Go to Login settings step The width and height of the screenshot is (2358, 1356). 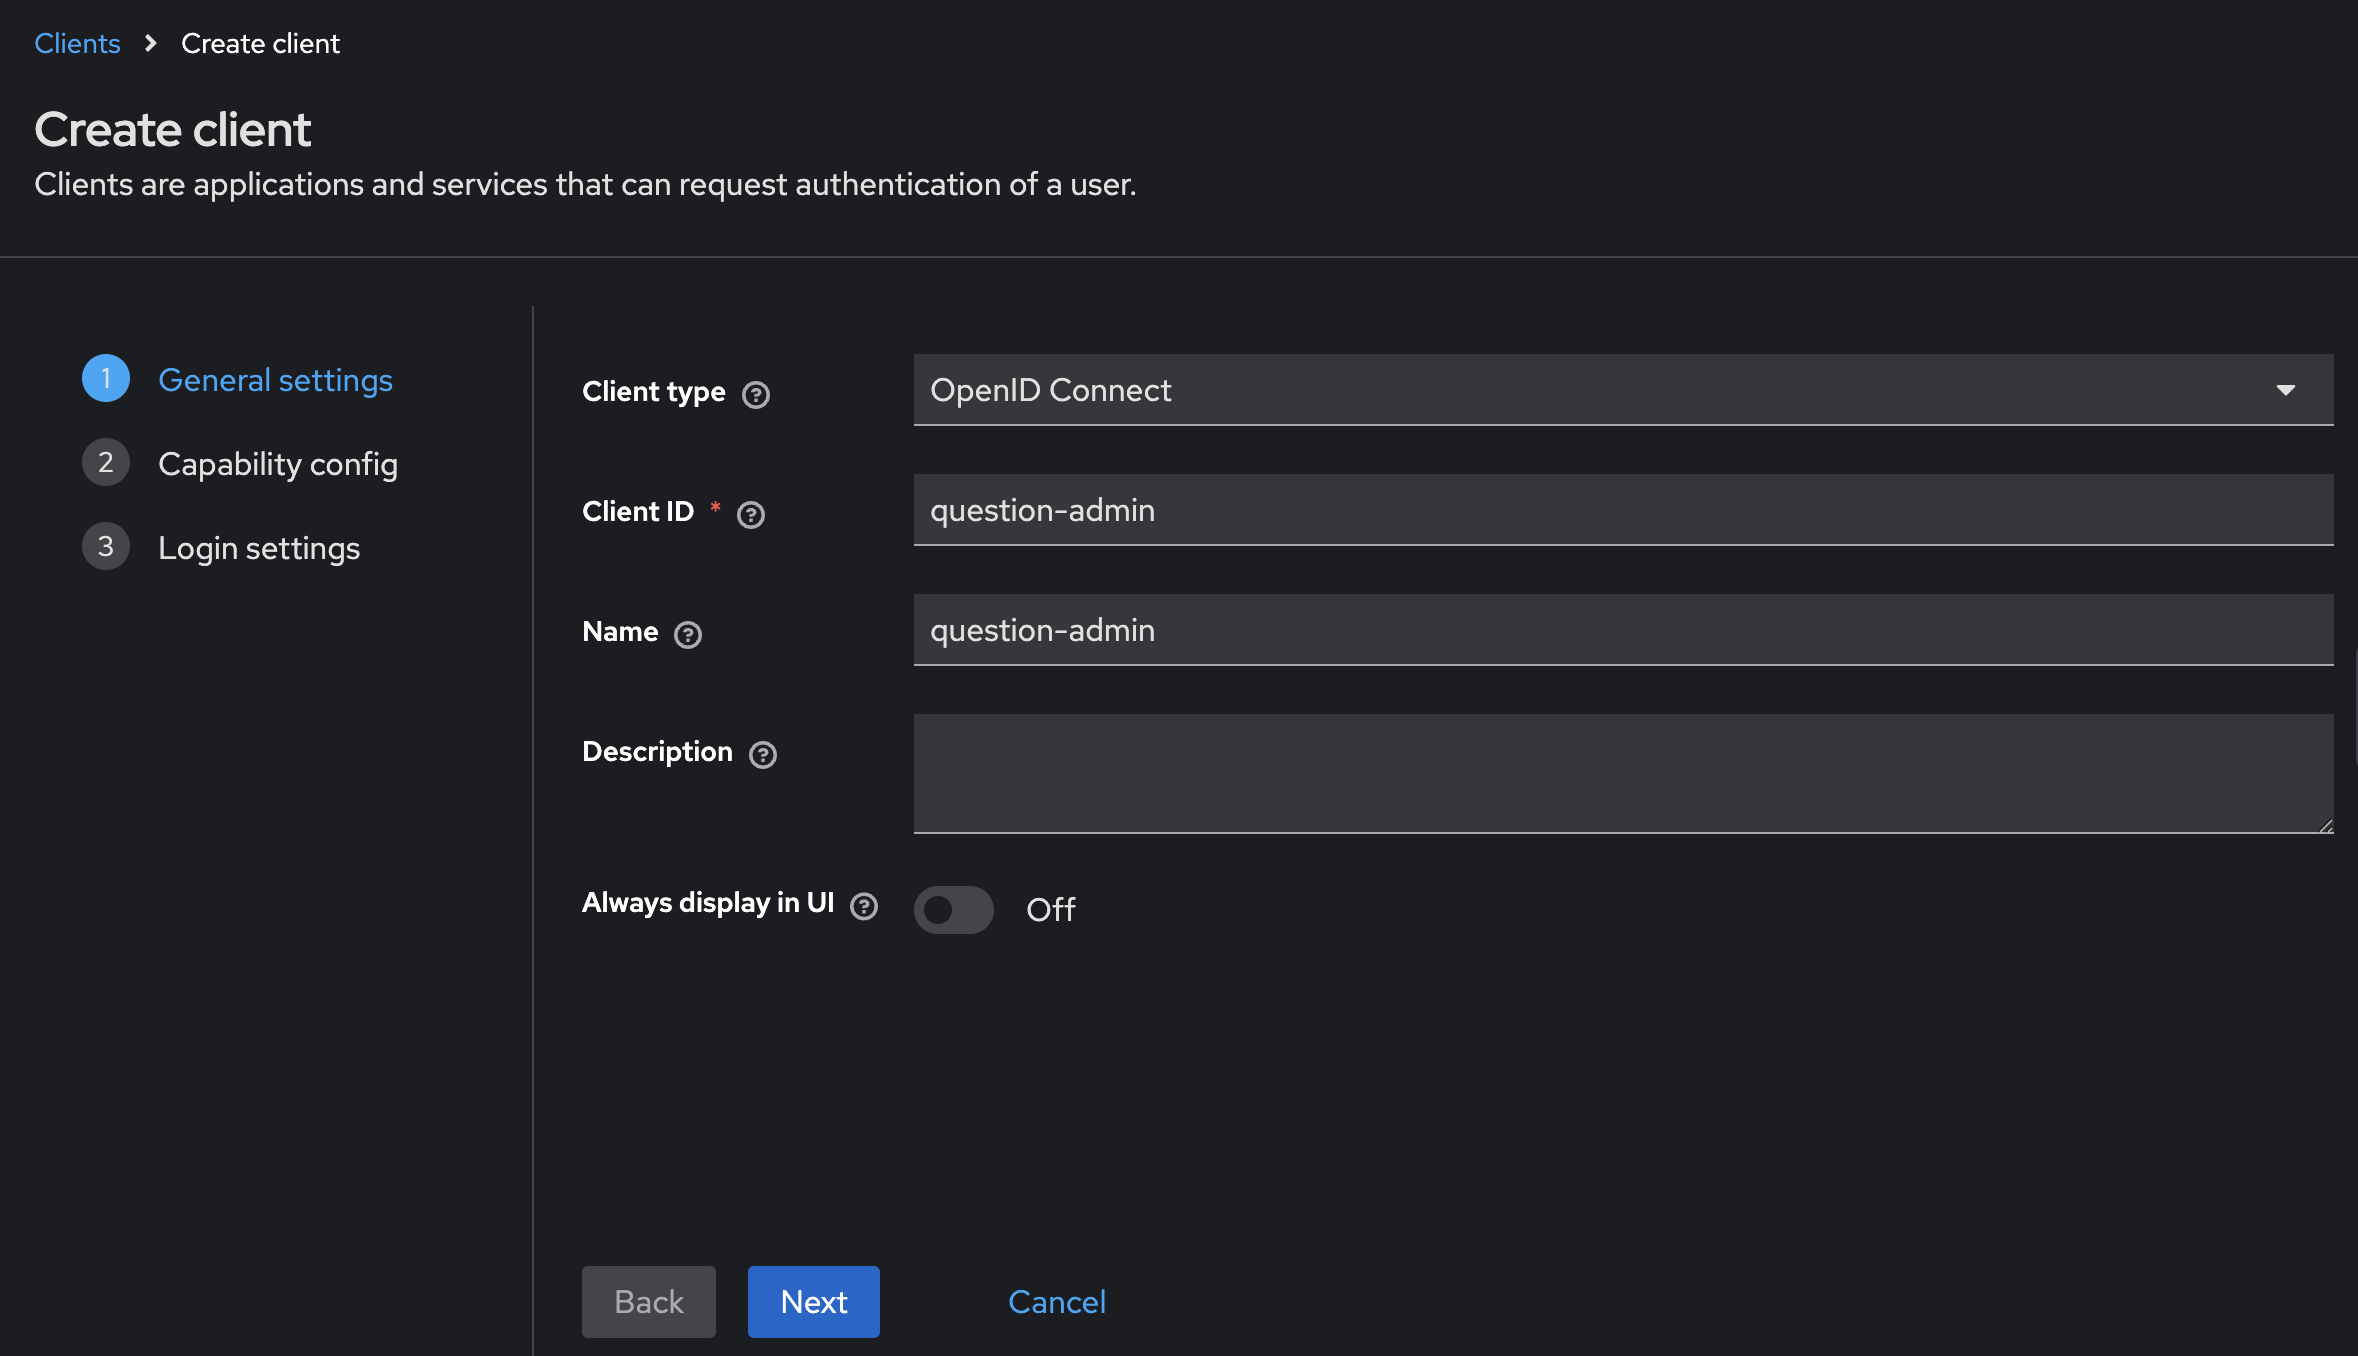click(259, 548)
